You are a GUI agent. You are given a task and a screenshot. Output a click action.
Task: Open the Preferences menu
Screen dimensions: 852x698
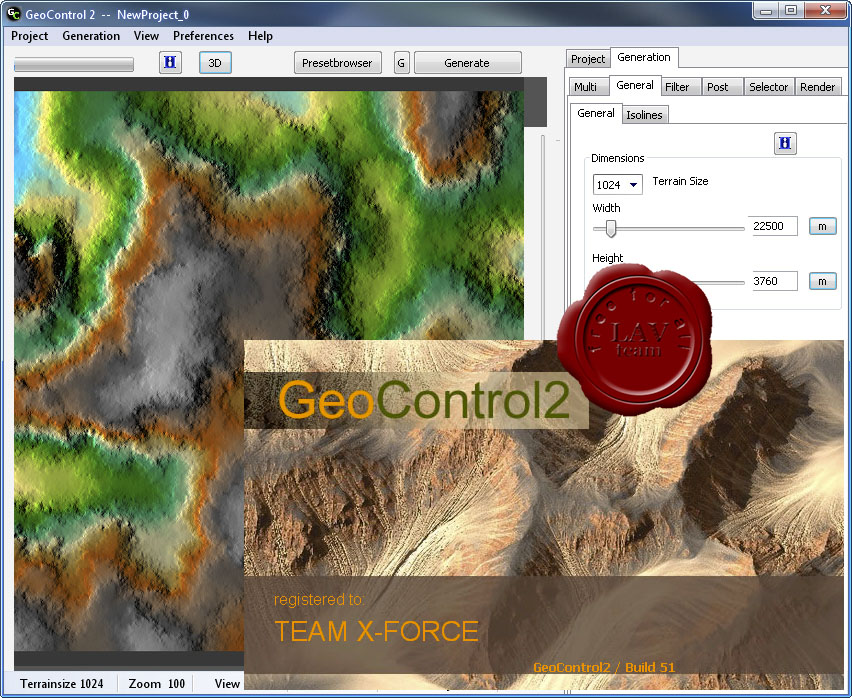point(203,36)
